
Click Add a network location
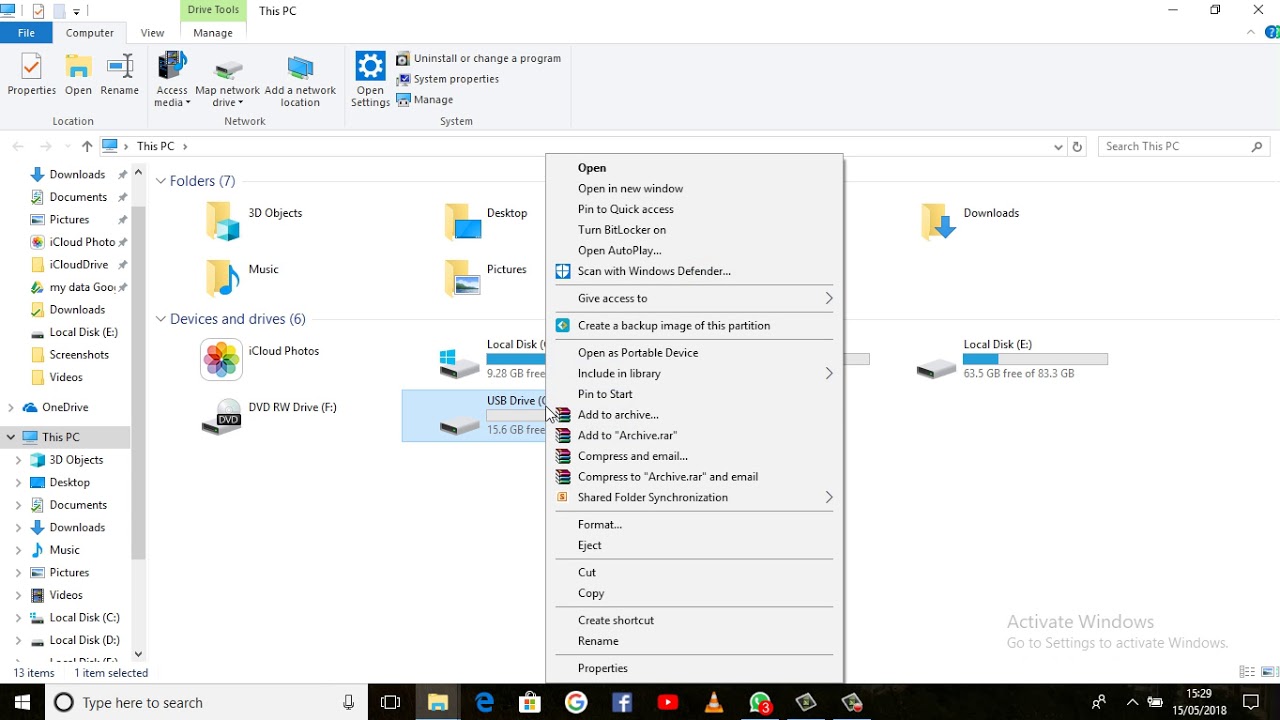(x=300, y=80)
